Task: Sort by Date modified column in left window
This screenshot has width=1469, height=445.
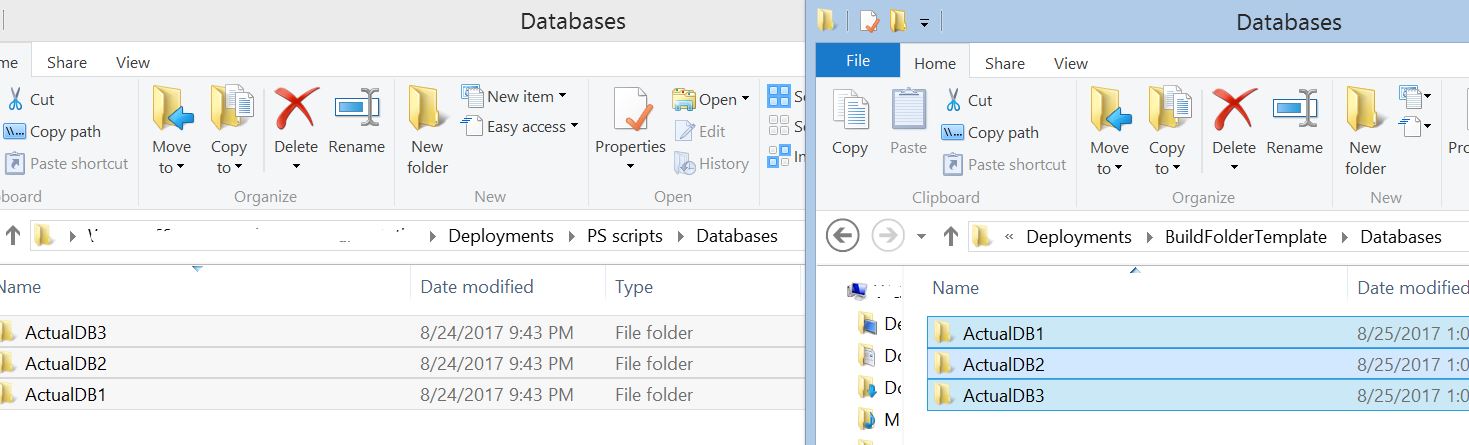Action: coord(477,287)
